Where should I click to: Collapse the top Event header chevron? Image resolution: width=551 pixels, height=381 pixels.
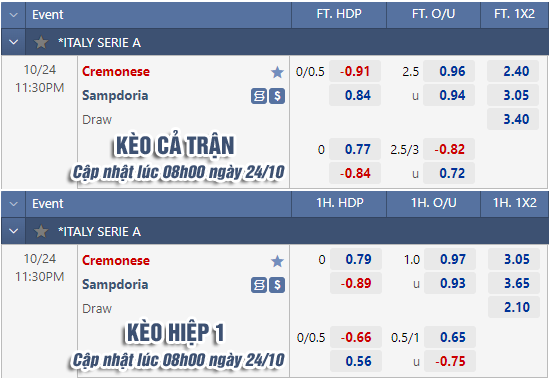pos(14,15)
